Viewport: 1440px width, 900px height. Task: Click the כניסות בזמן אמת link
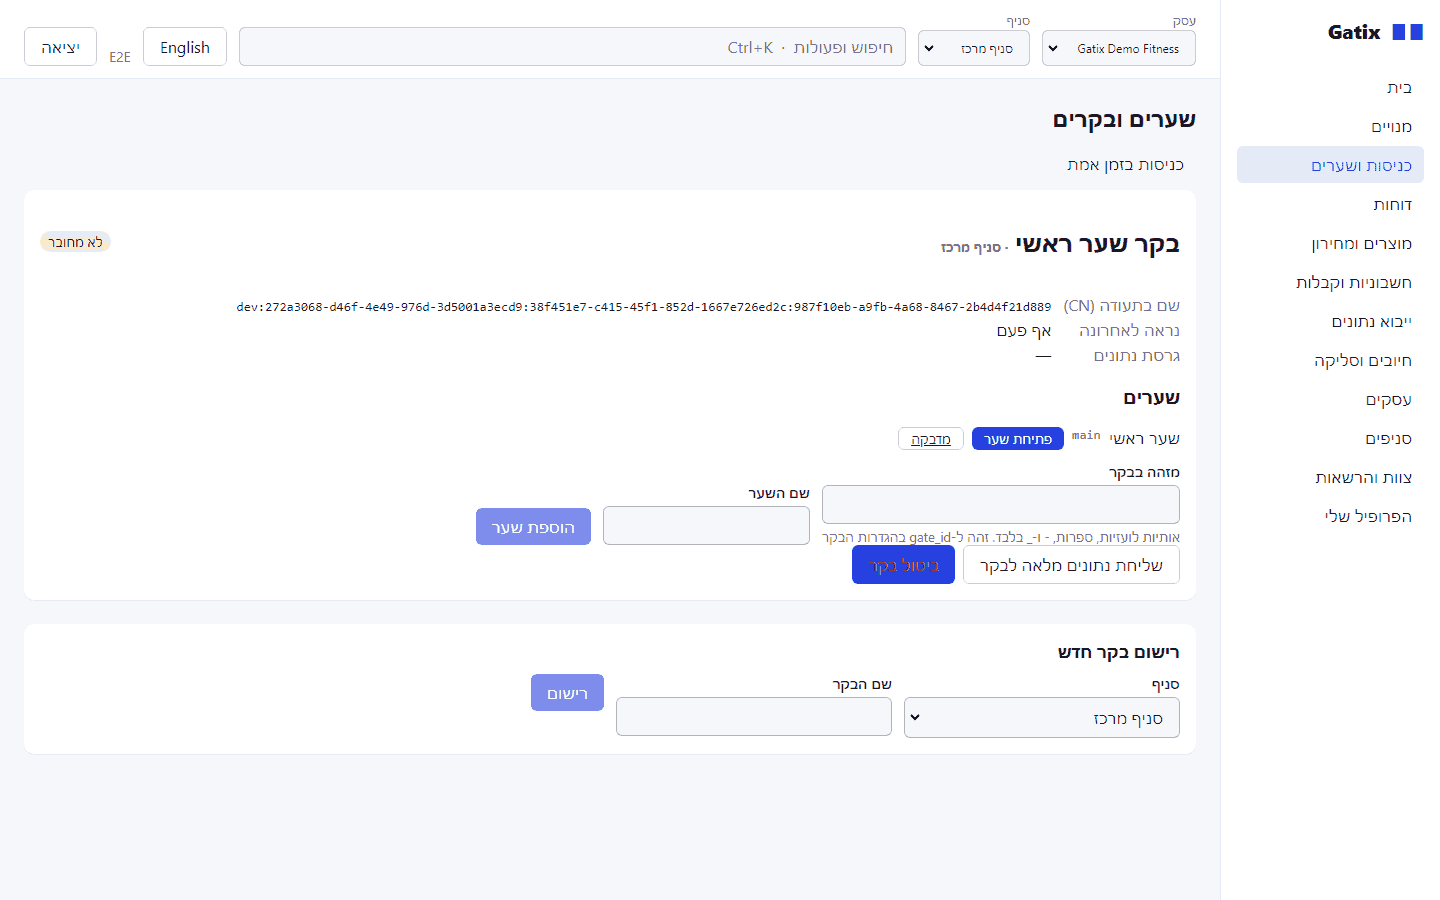pos(1125,165)
